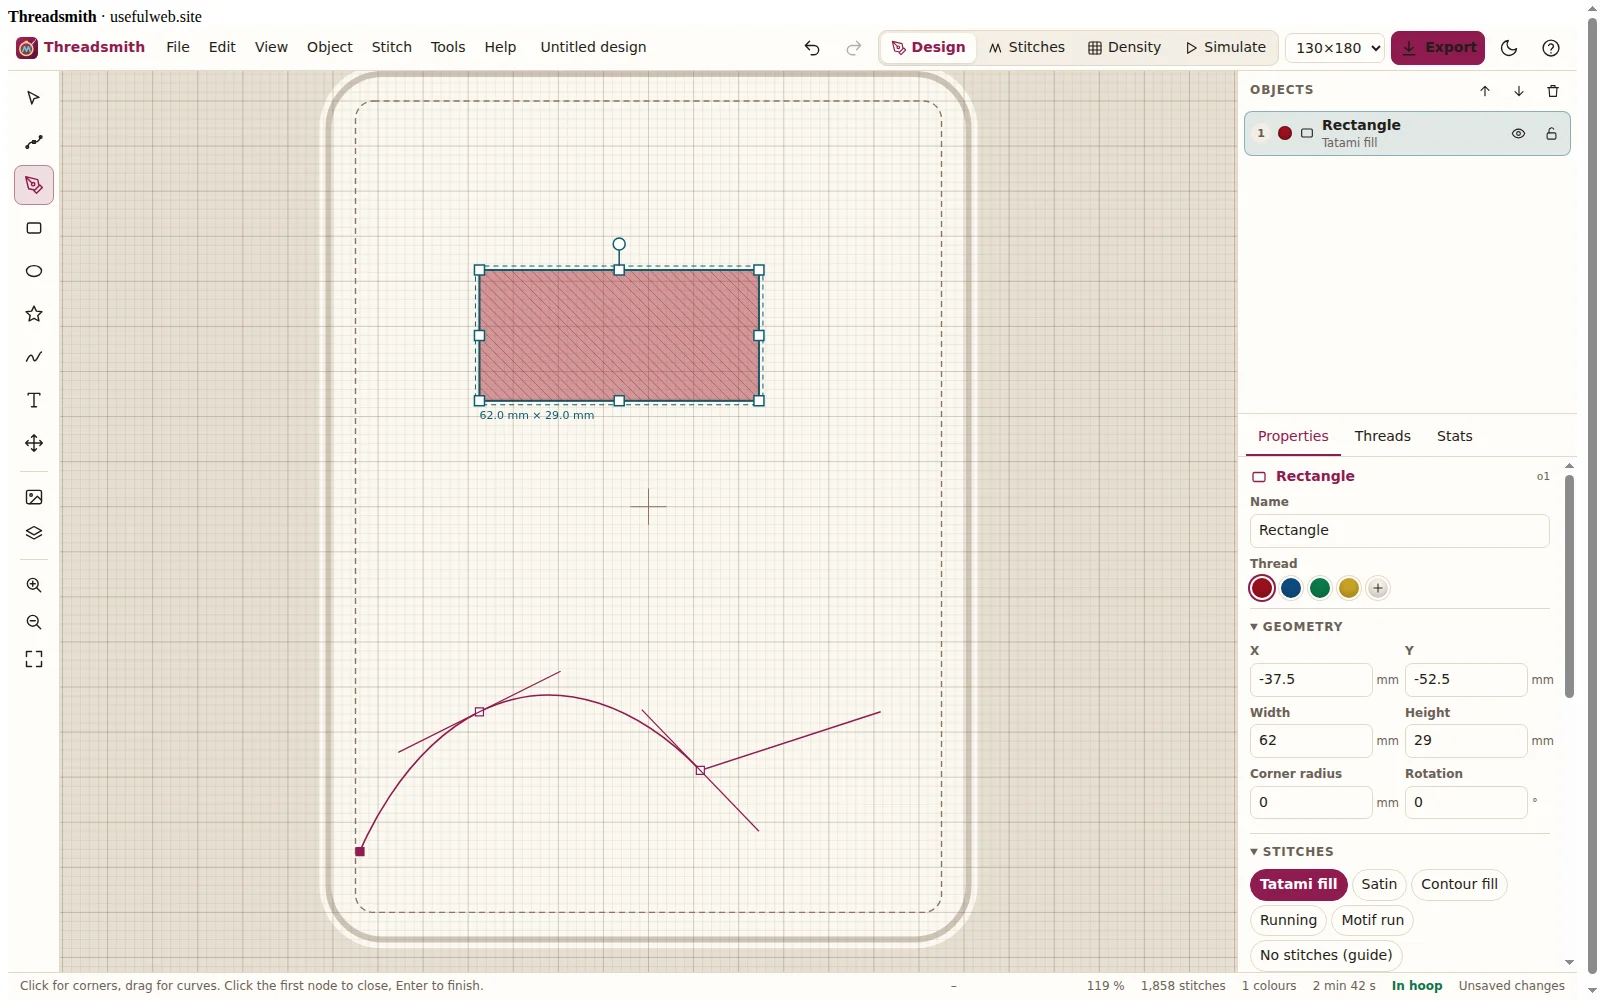
Task: Open the Tools menu
Action: 448,47
